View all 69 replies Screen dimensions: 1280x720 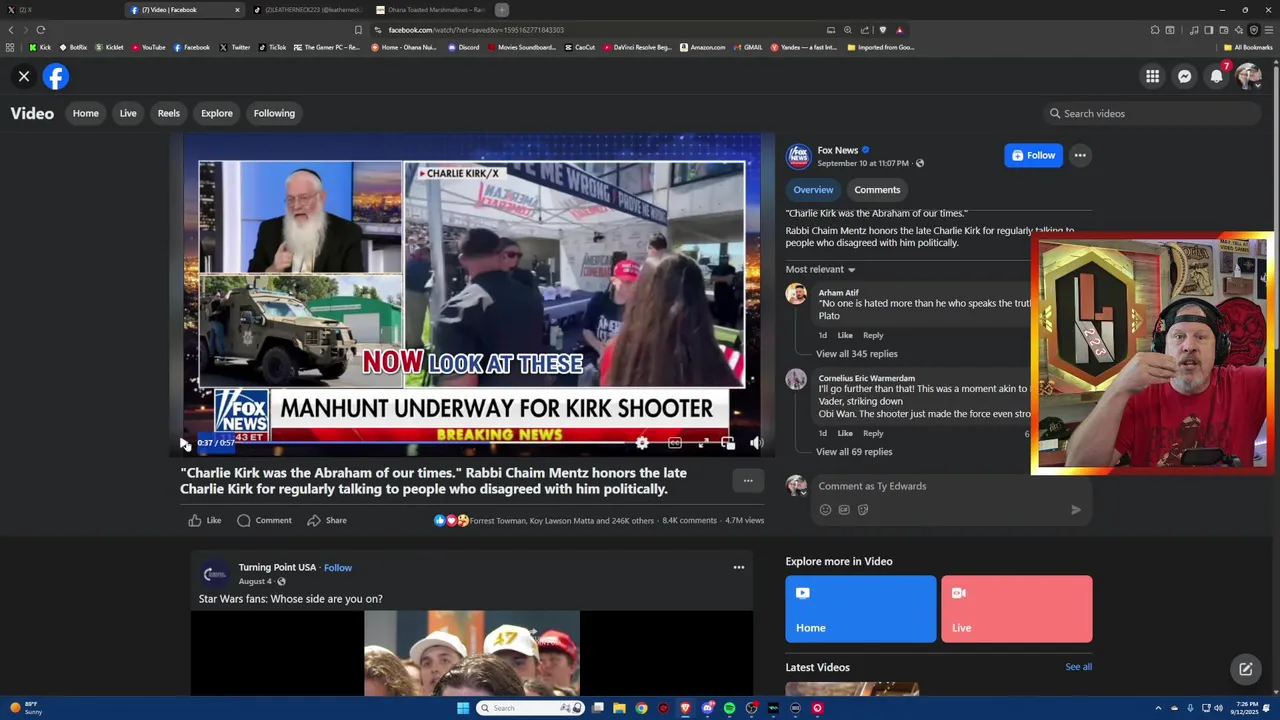click(x=854, y=452)
